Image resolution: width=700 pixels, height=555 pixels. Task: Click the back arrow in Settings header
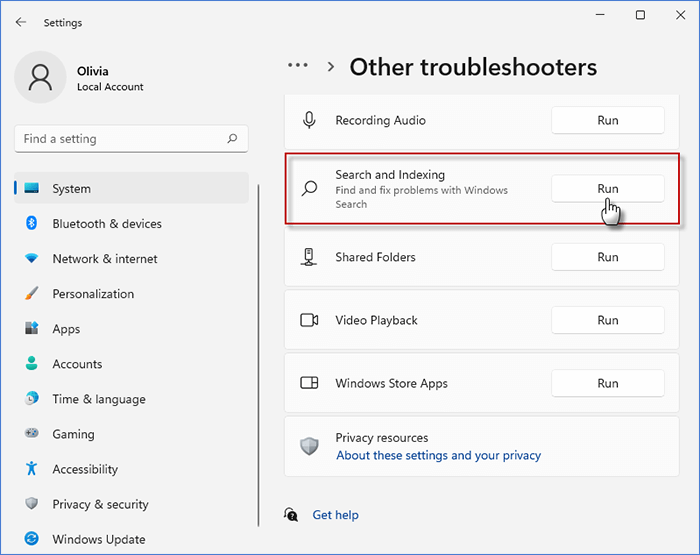20,22
